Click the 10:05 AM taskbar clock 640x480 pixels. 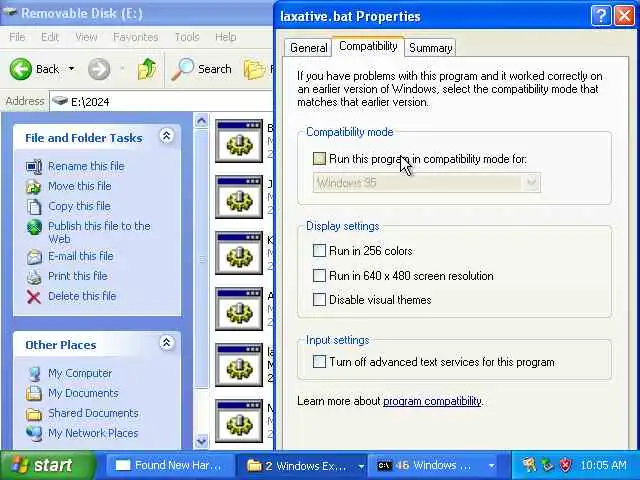(603, 465)
